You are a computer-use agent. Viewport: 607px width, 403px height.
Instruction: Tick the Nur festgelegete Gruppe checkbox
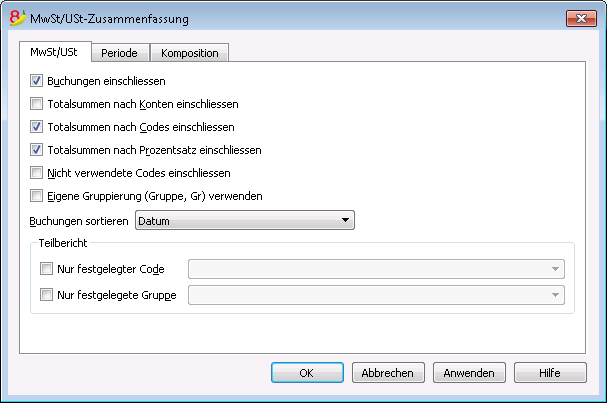click(46, 295)
